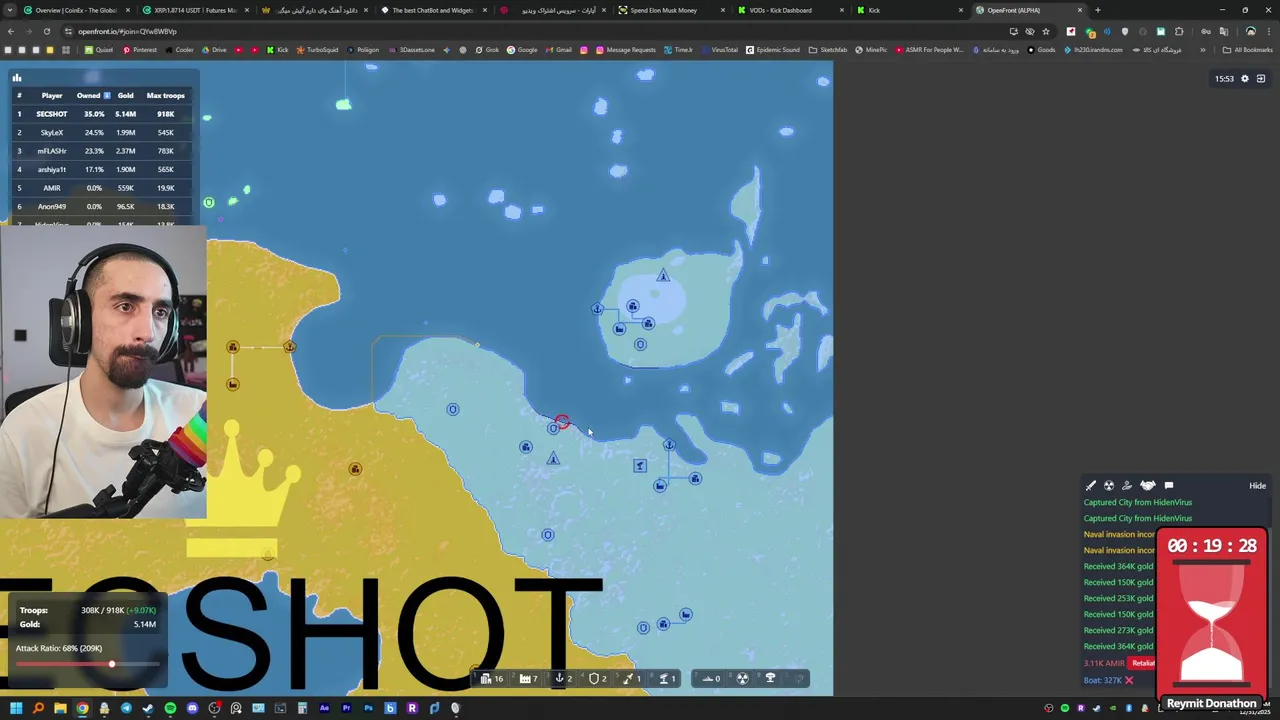Sort leaderboard by Gold column
1280x720 pixels.
(125, 96)
